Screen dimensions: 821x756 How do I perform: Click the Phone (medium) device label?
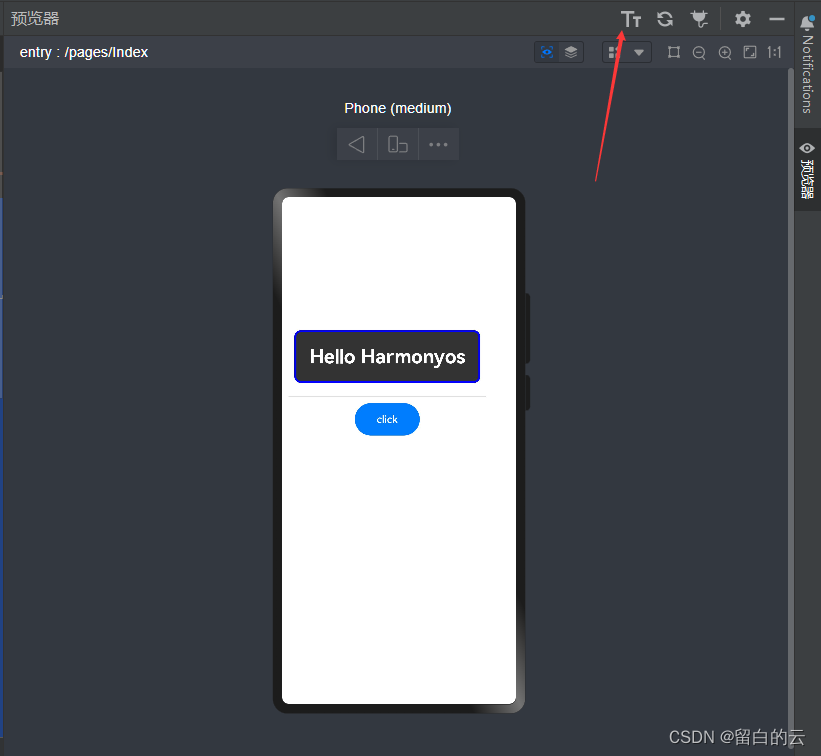pyautogui.click(x=398, y=108)
